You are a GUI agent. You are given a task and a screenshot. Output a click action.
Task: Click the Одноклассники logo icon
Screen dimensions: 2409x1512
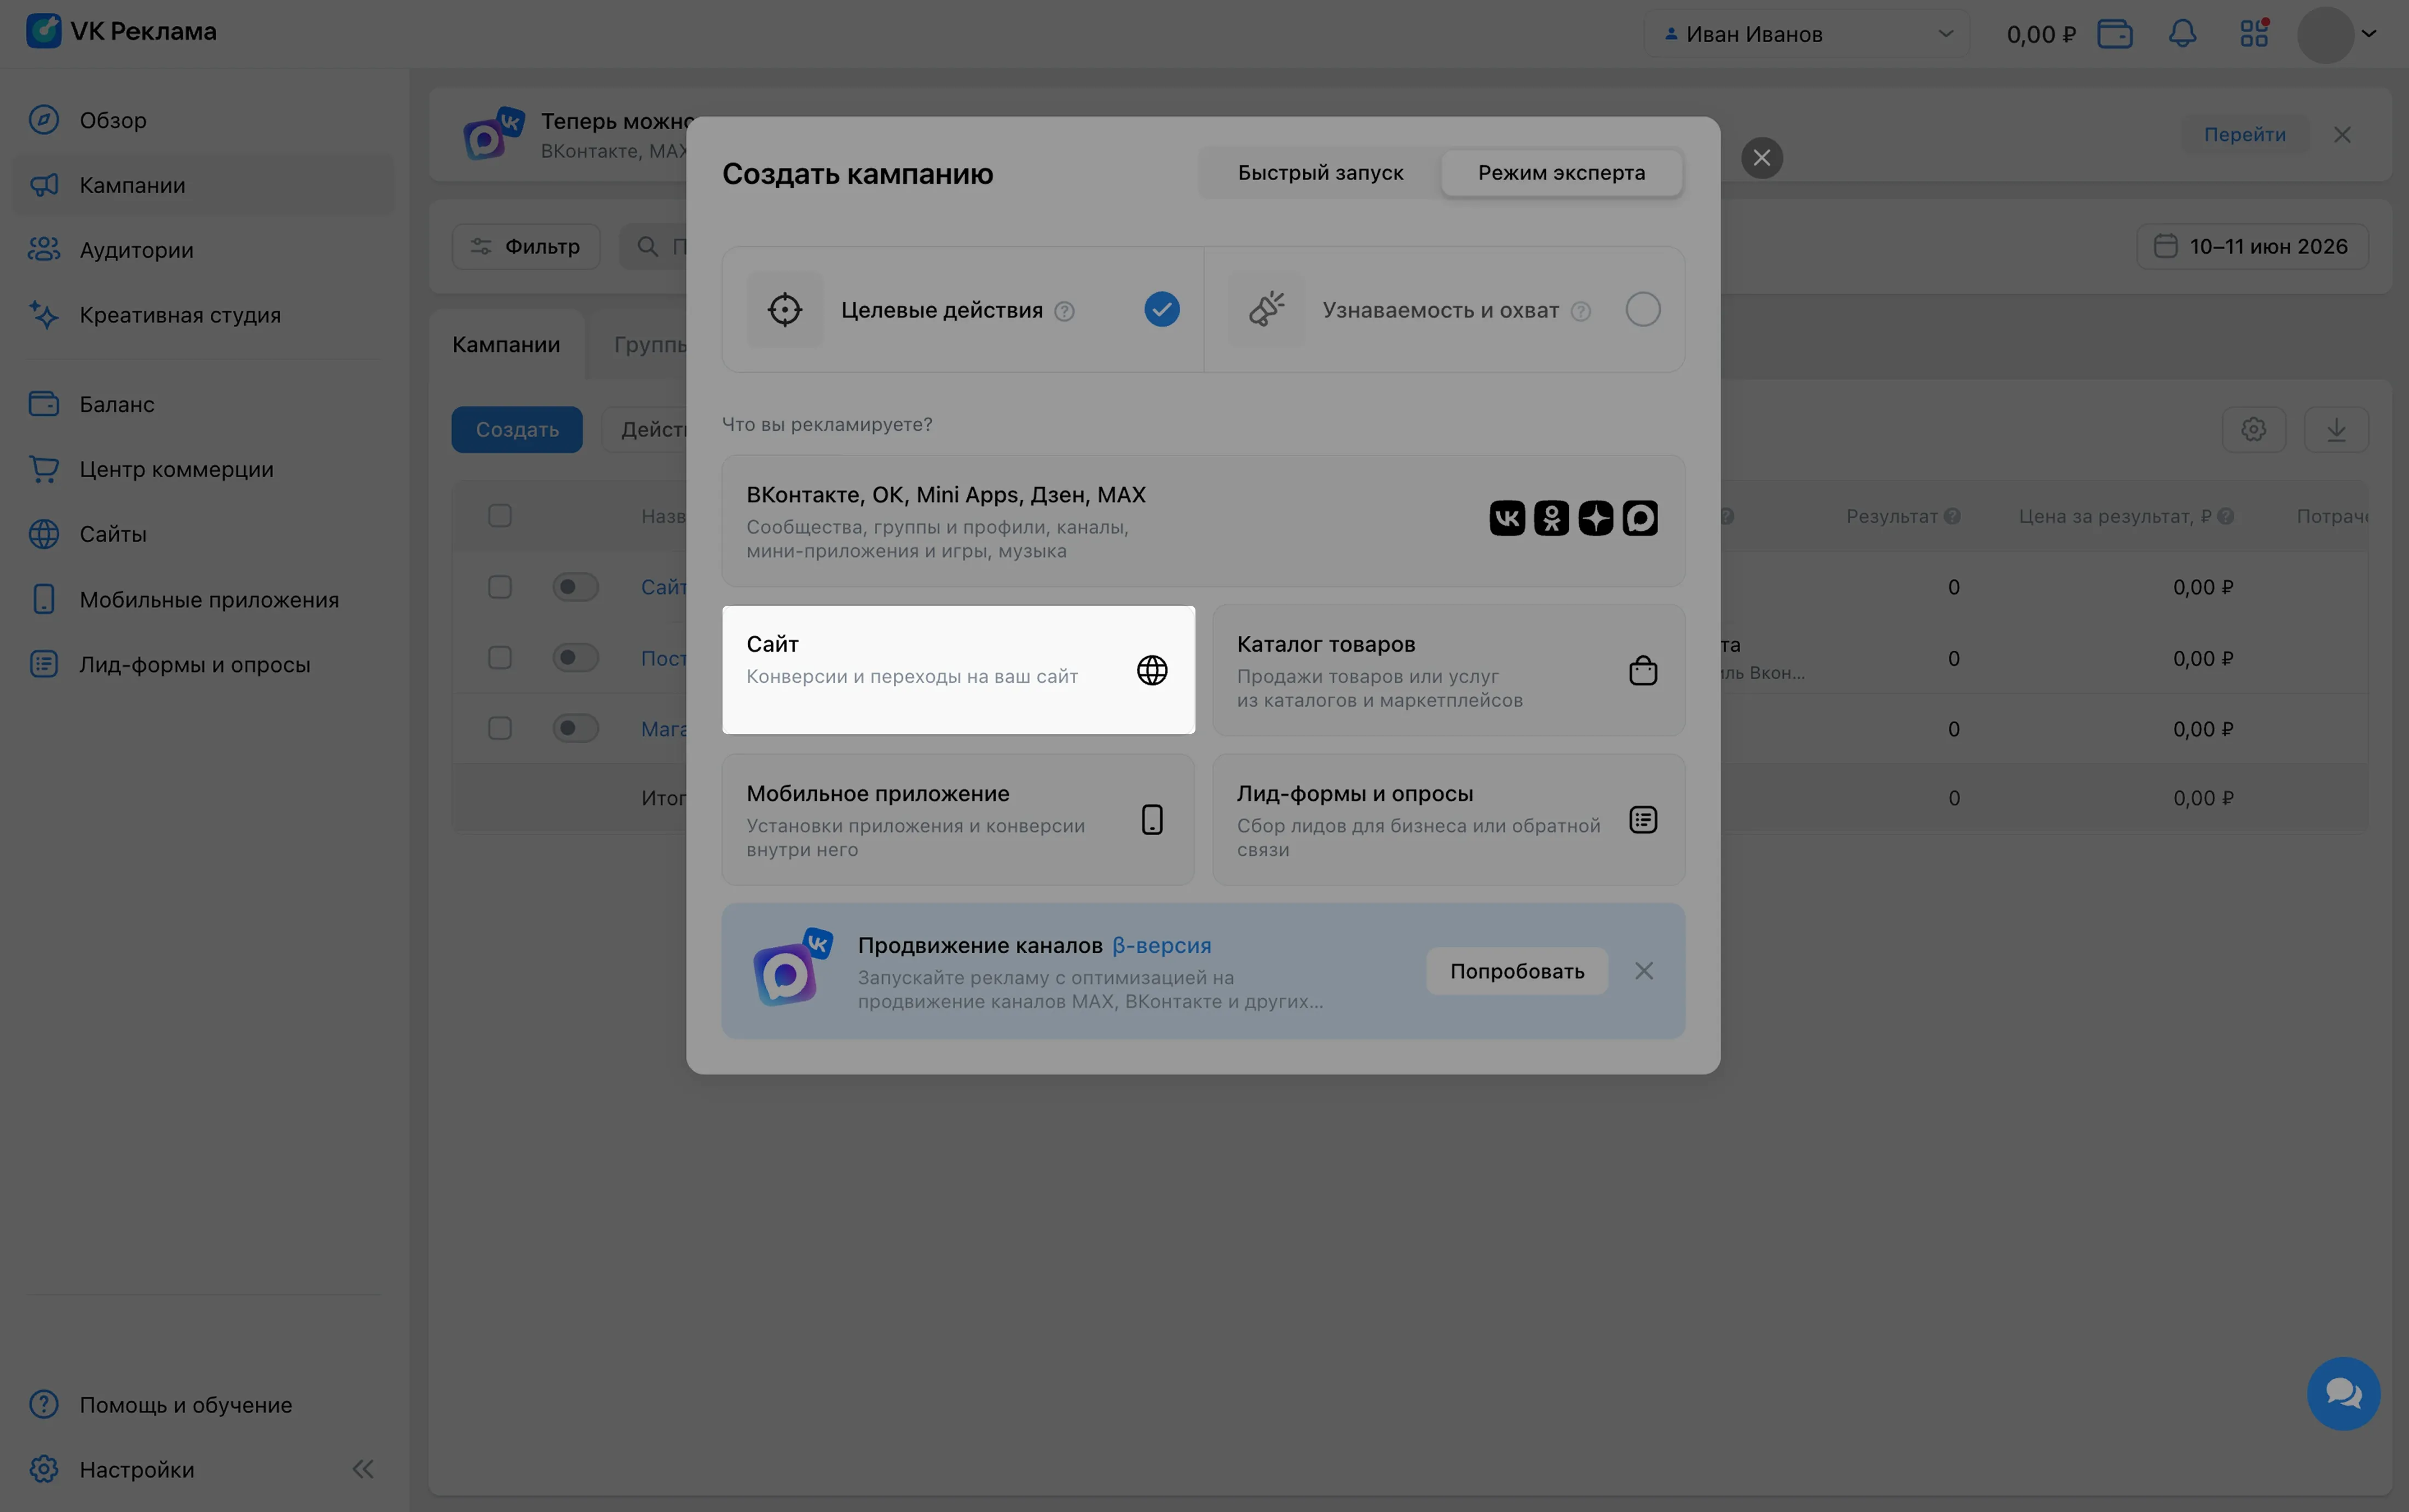click(x=1551, y=518)
